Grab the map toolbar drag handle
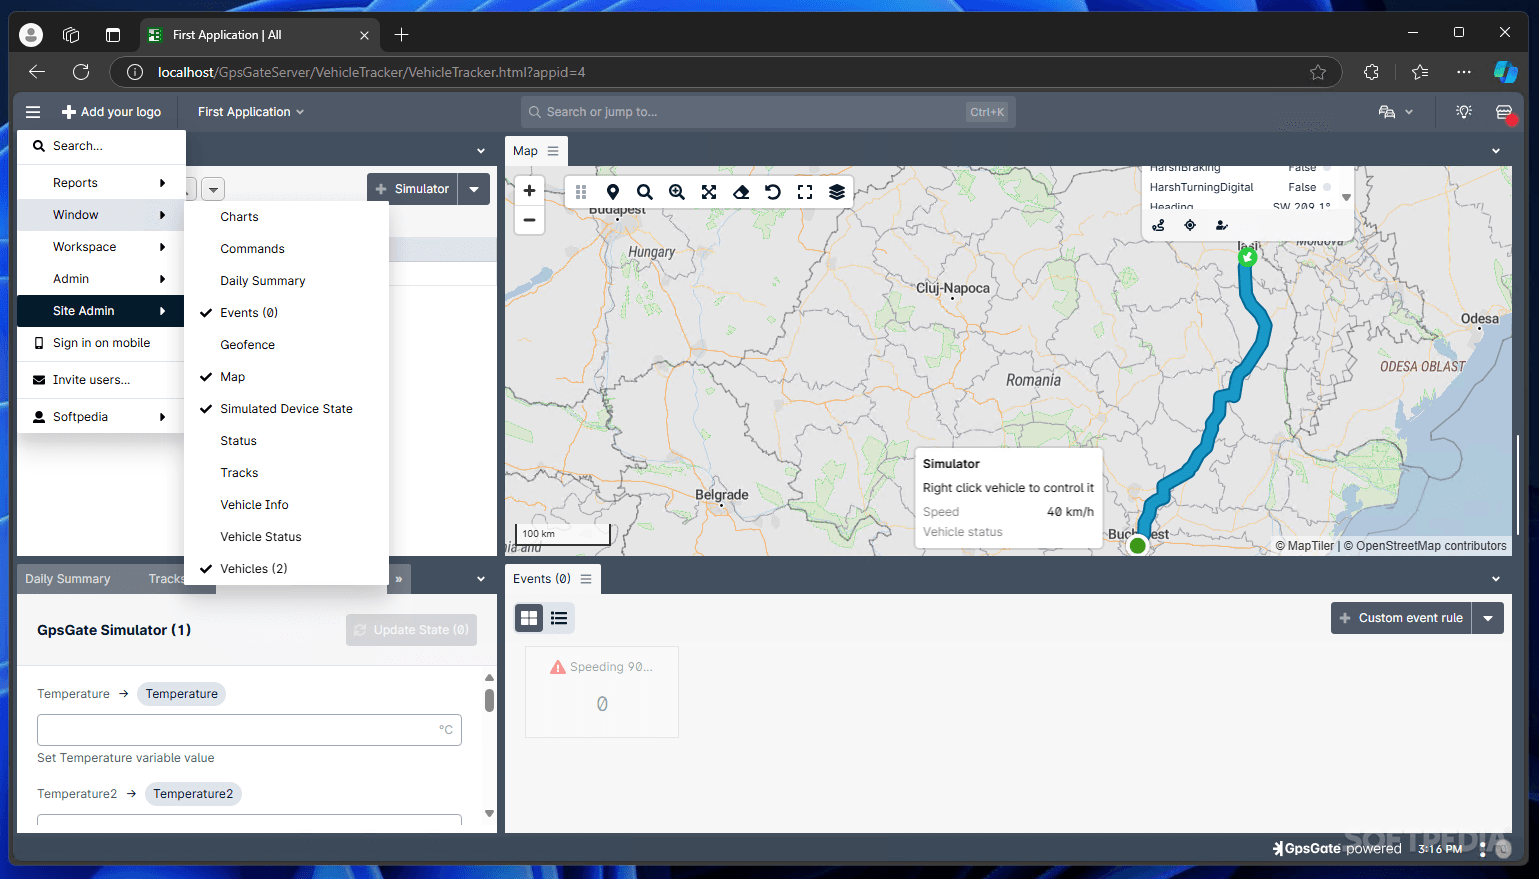 click(x=581, y=192)
